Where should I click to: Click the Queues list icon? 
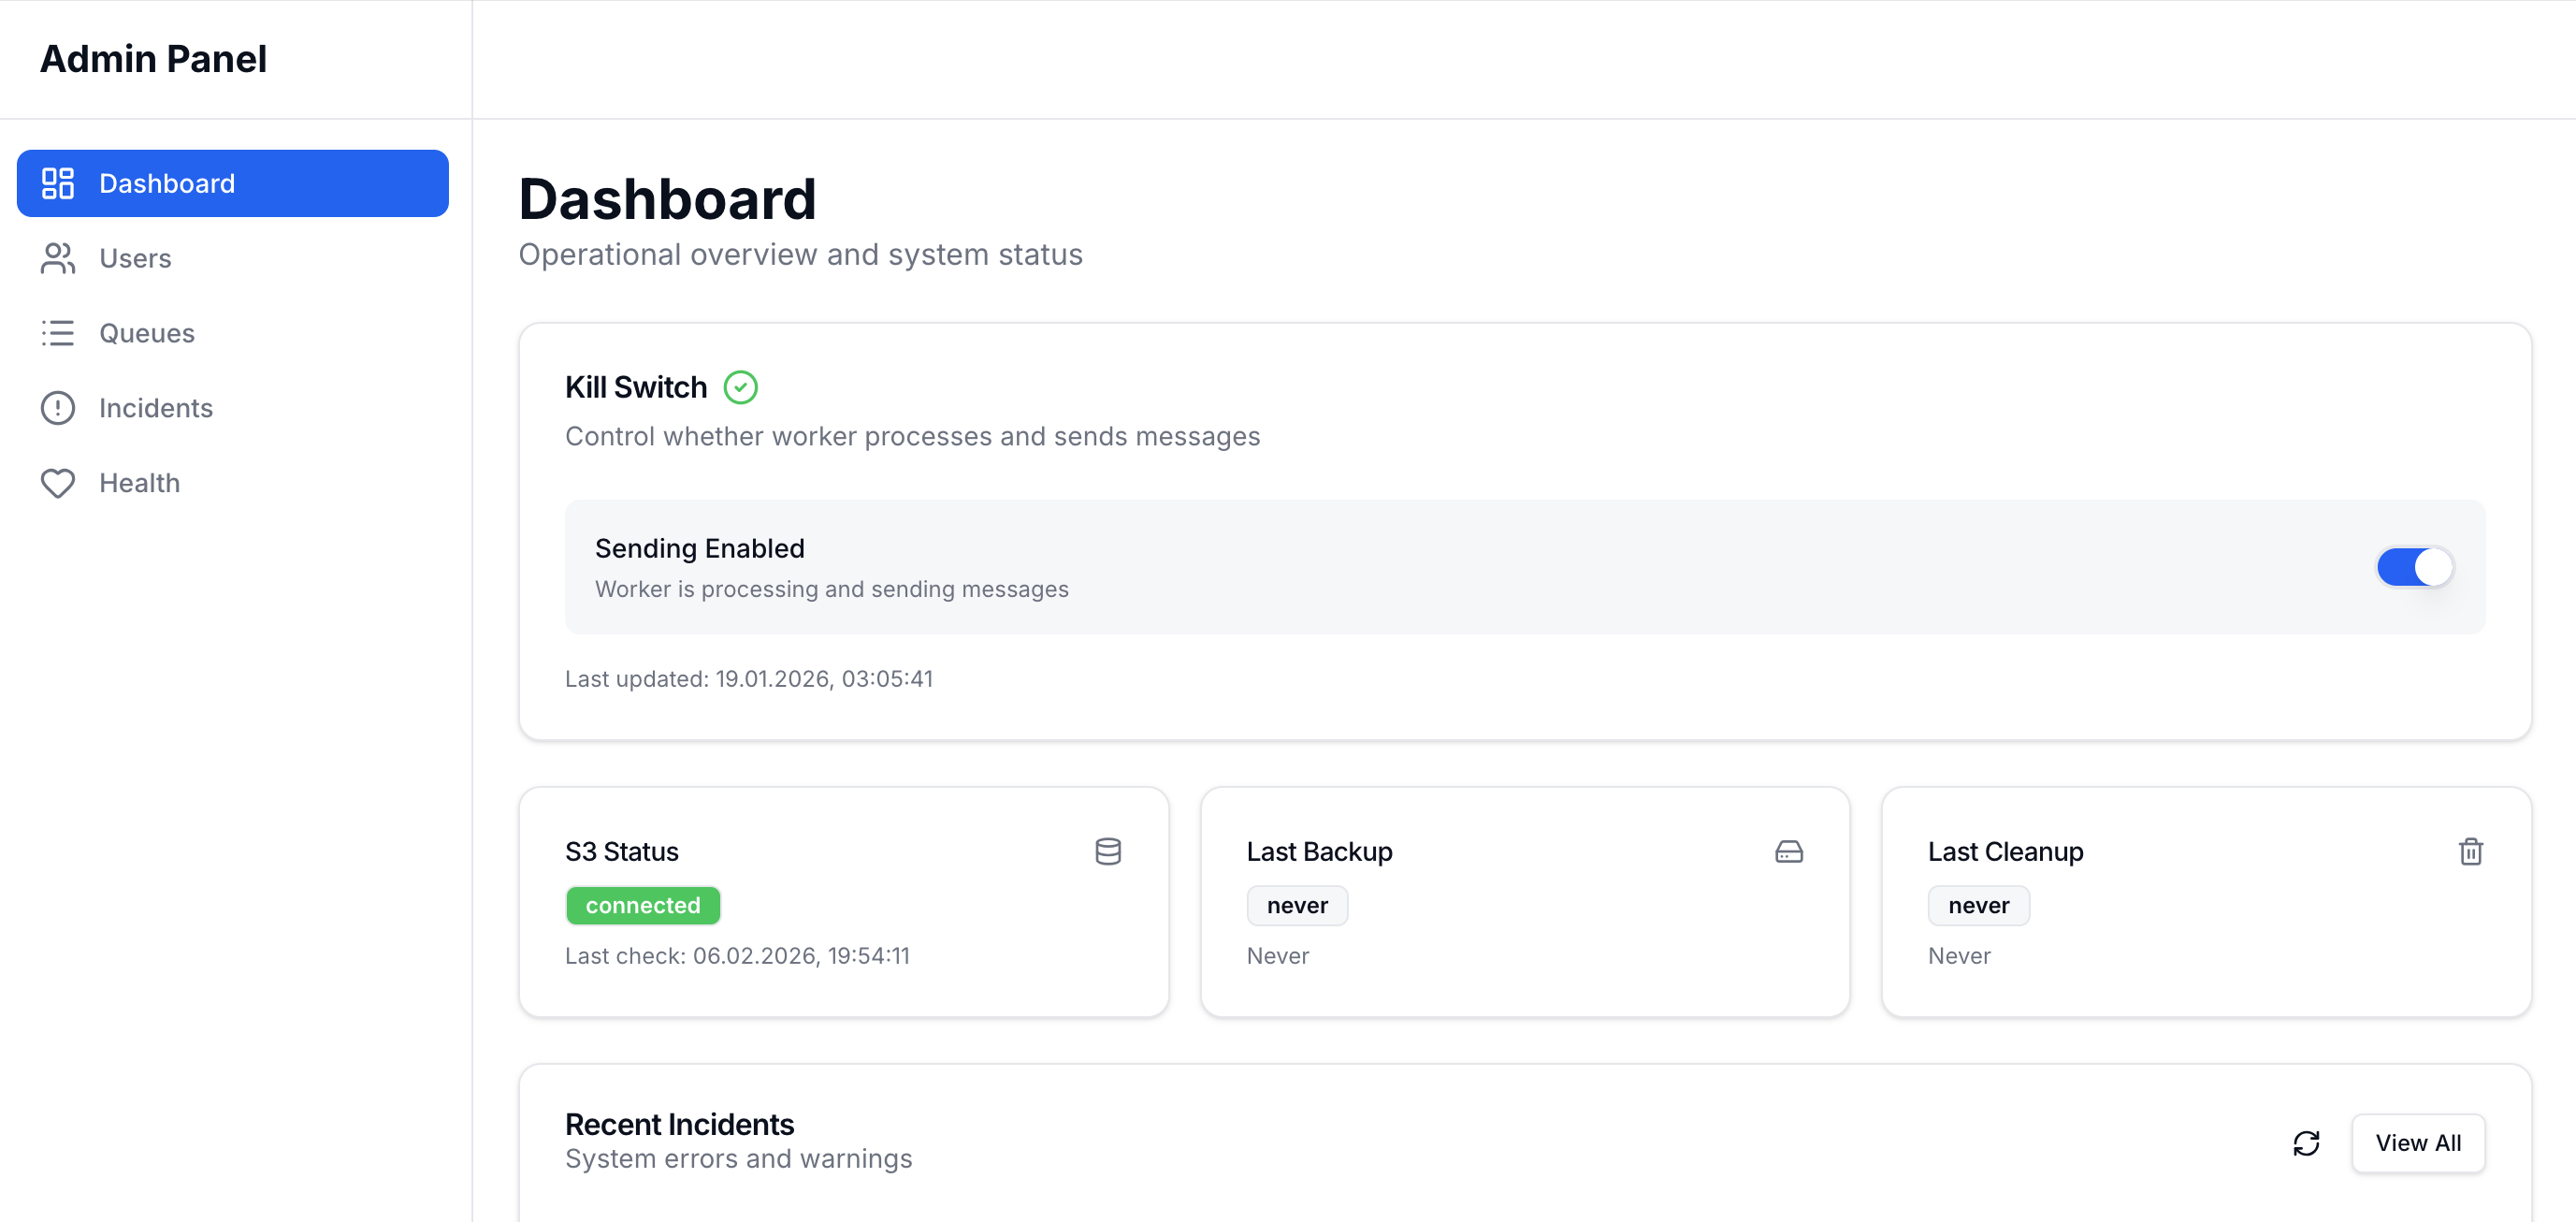point(58,333)
